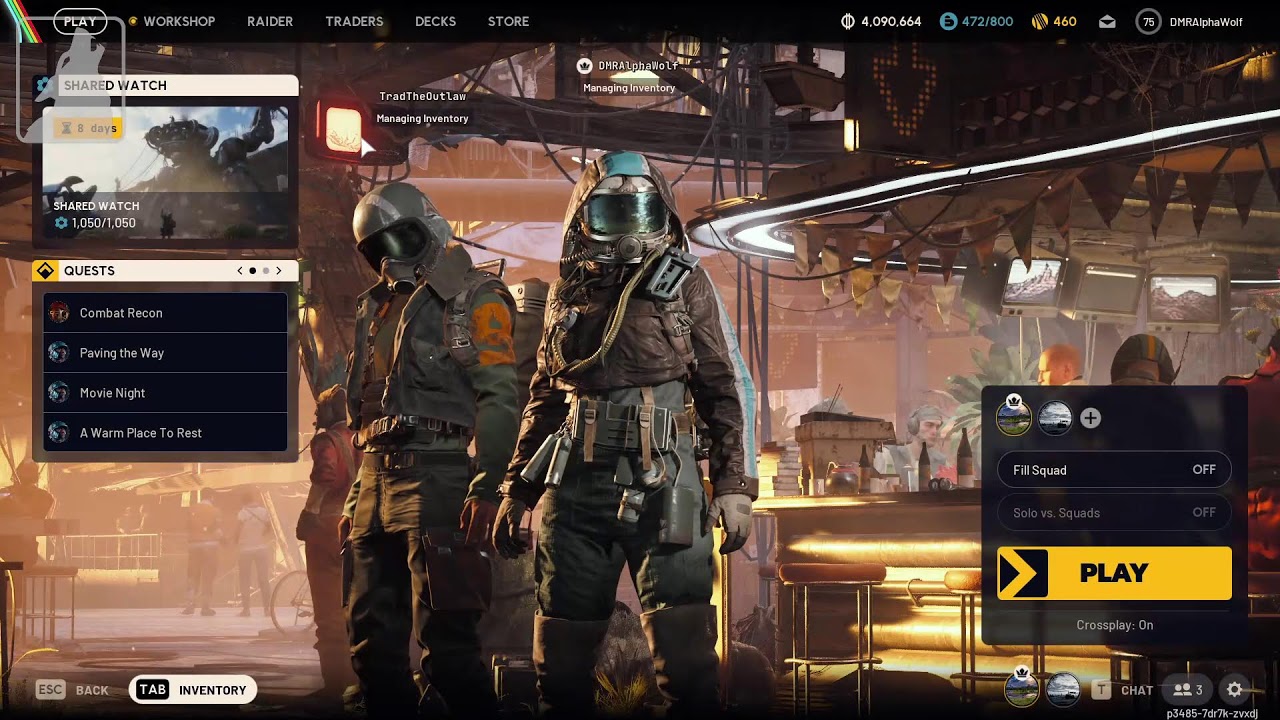
Task: Add a squad member with plus button
Action: tap(1090, 418)
